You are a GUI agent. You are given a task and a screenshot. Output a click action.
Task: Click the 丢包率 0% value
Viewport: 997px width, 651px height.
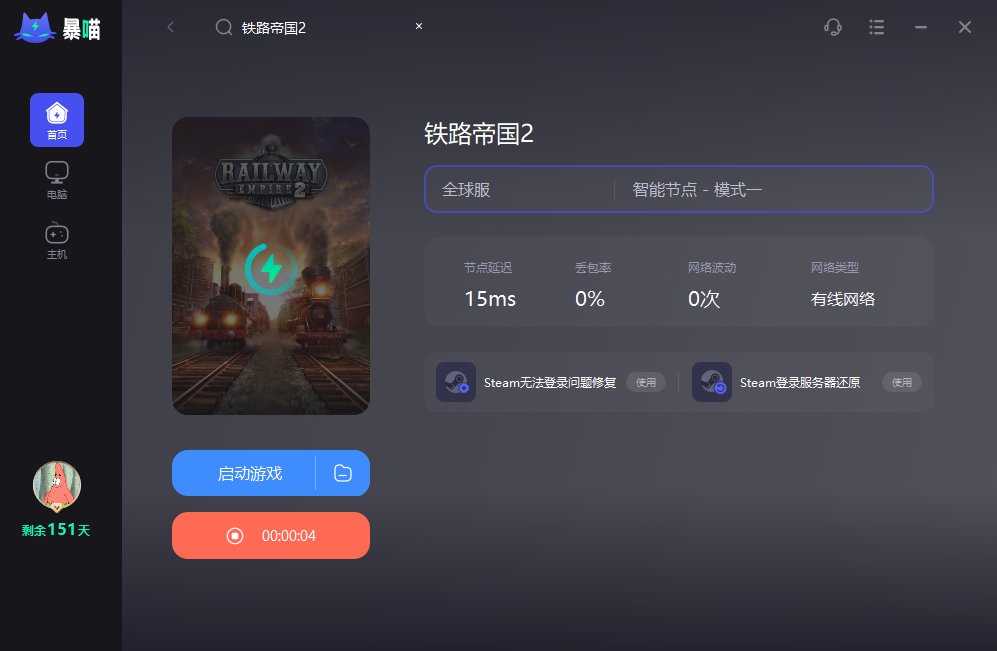pyautogui.click(x=589, y=299)
